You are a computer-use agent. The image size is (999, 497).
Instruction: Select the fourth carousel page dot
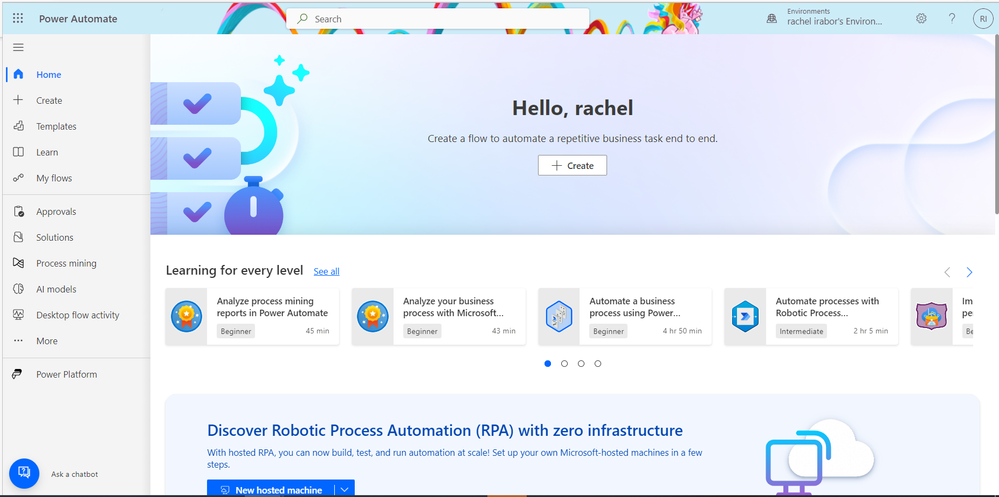click(598, 363)
